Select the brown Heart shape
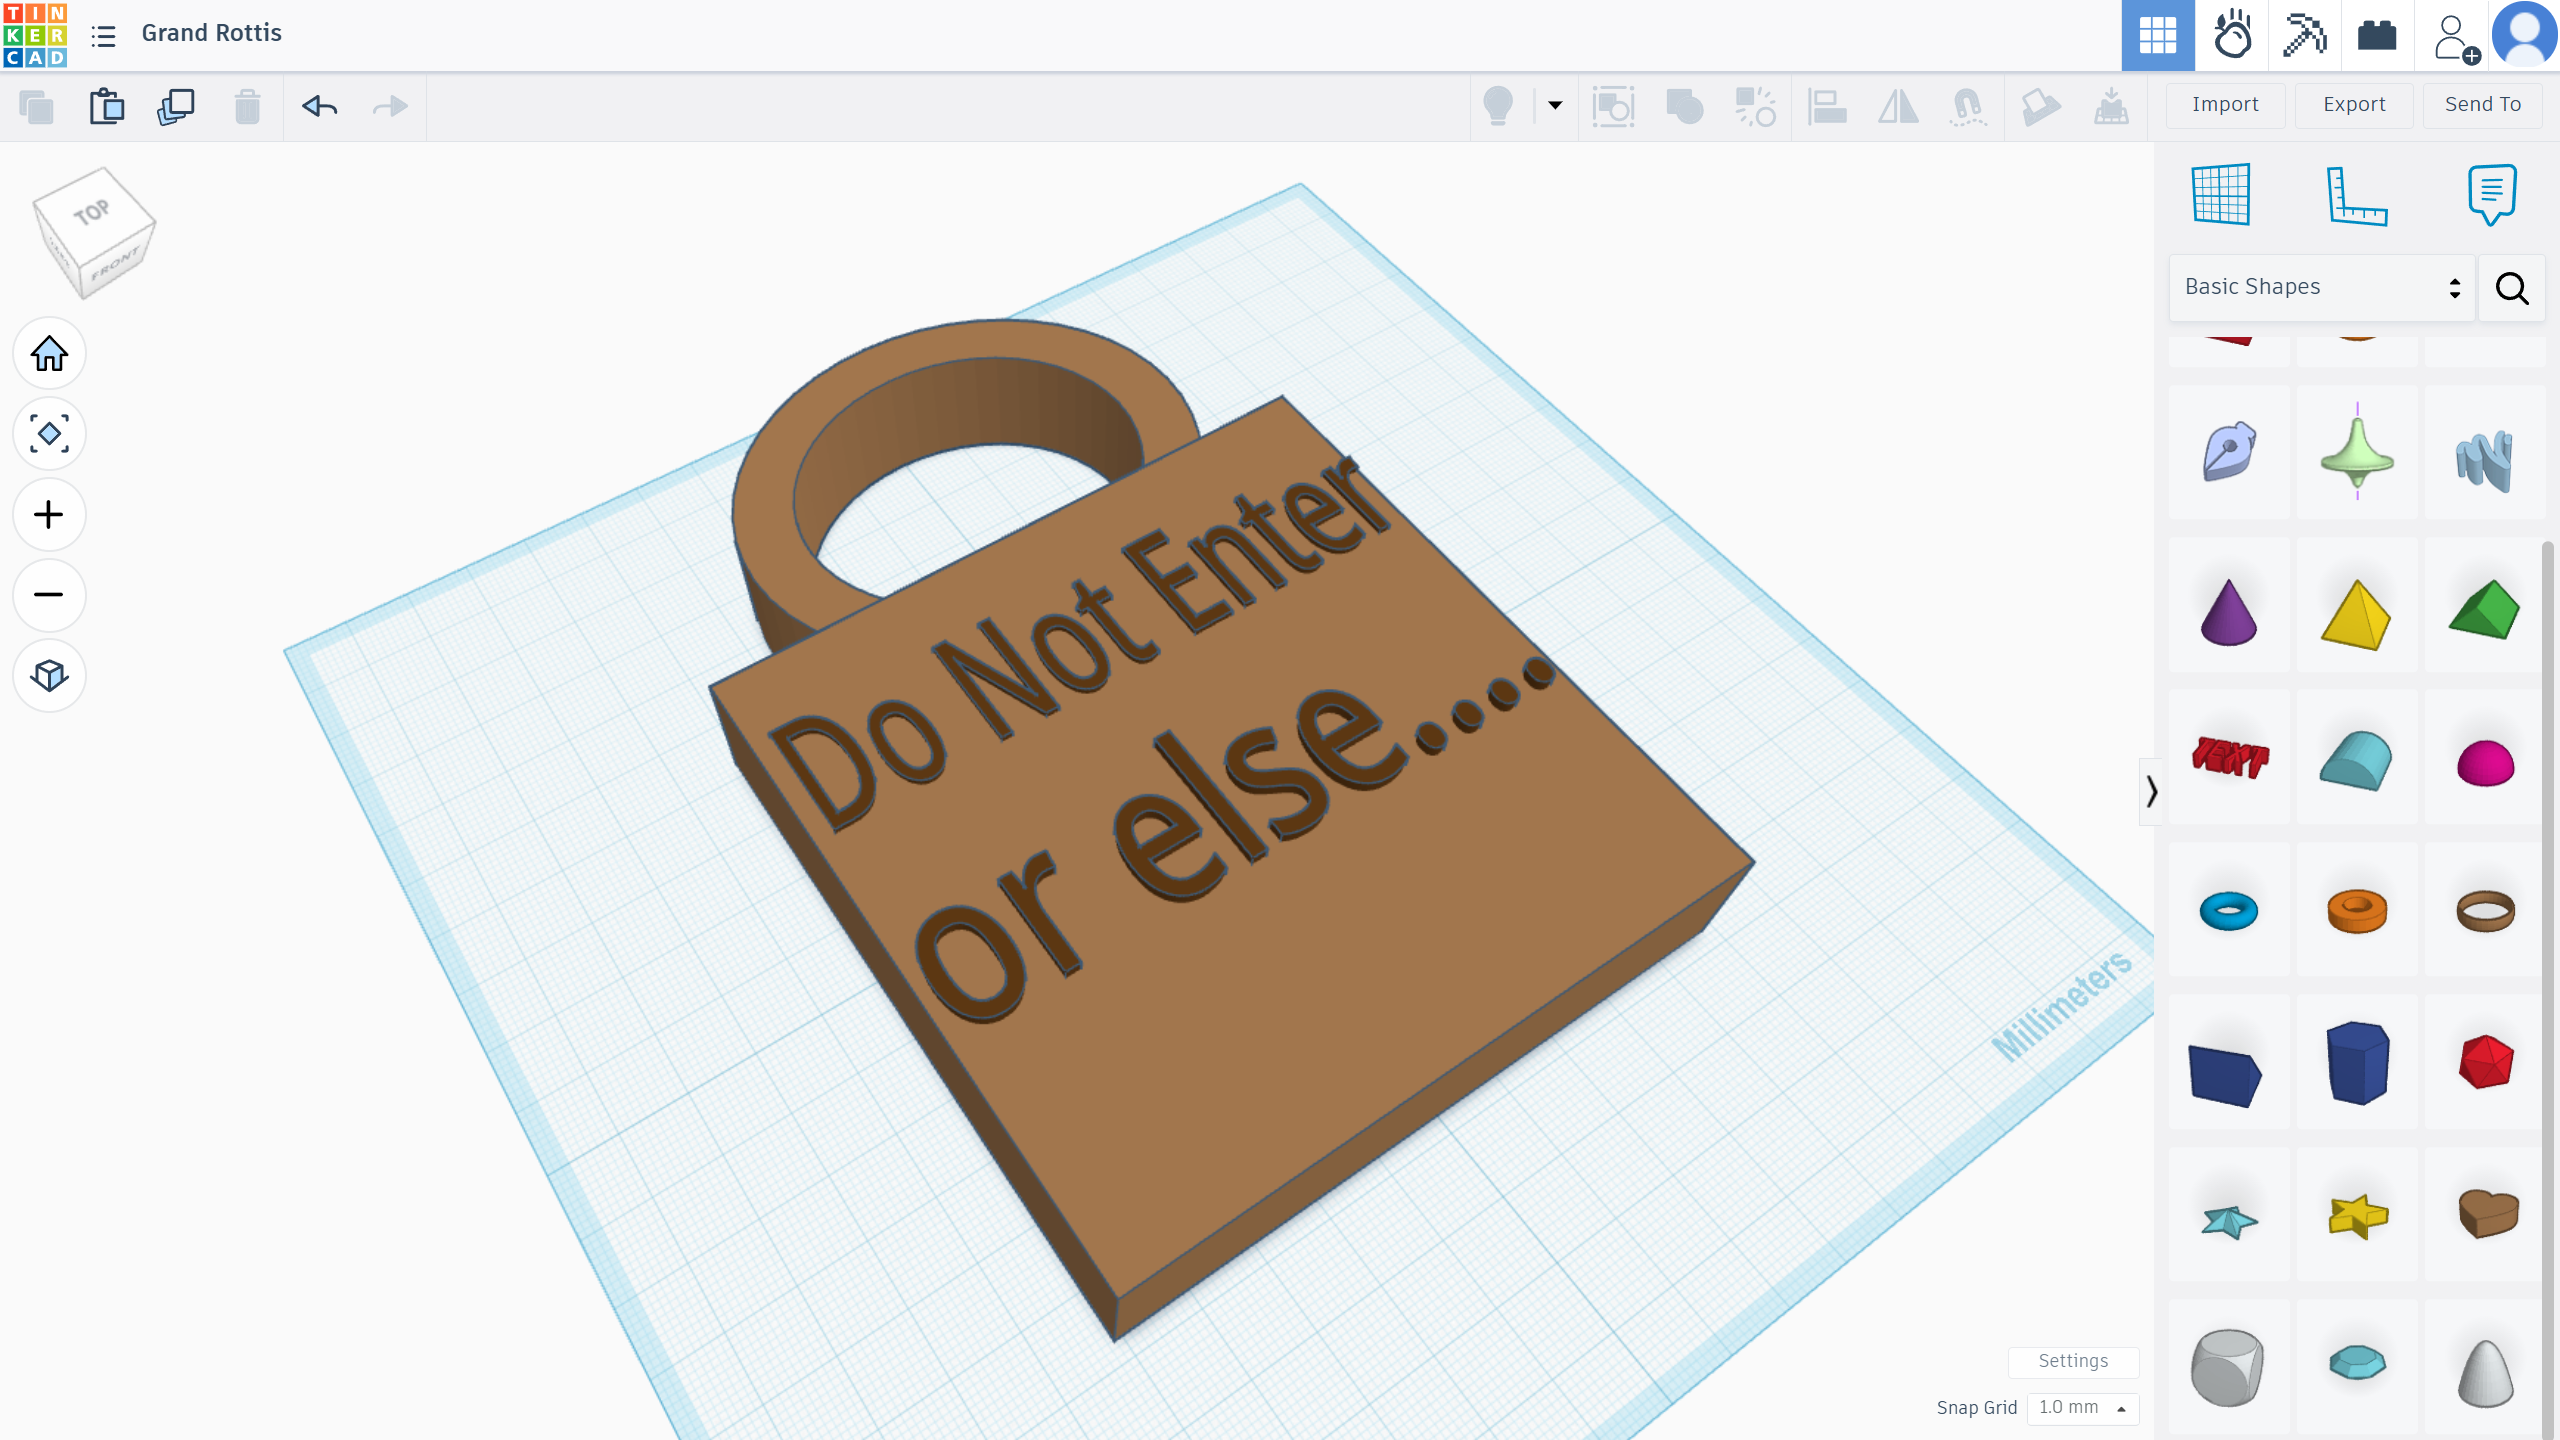This screenshot has width=2560, height=1440. (x=2485, y=1215)
